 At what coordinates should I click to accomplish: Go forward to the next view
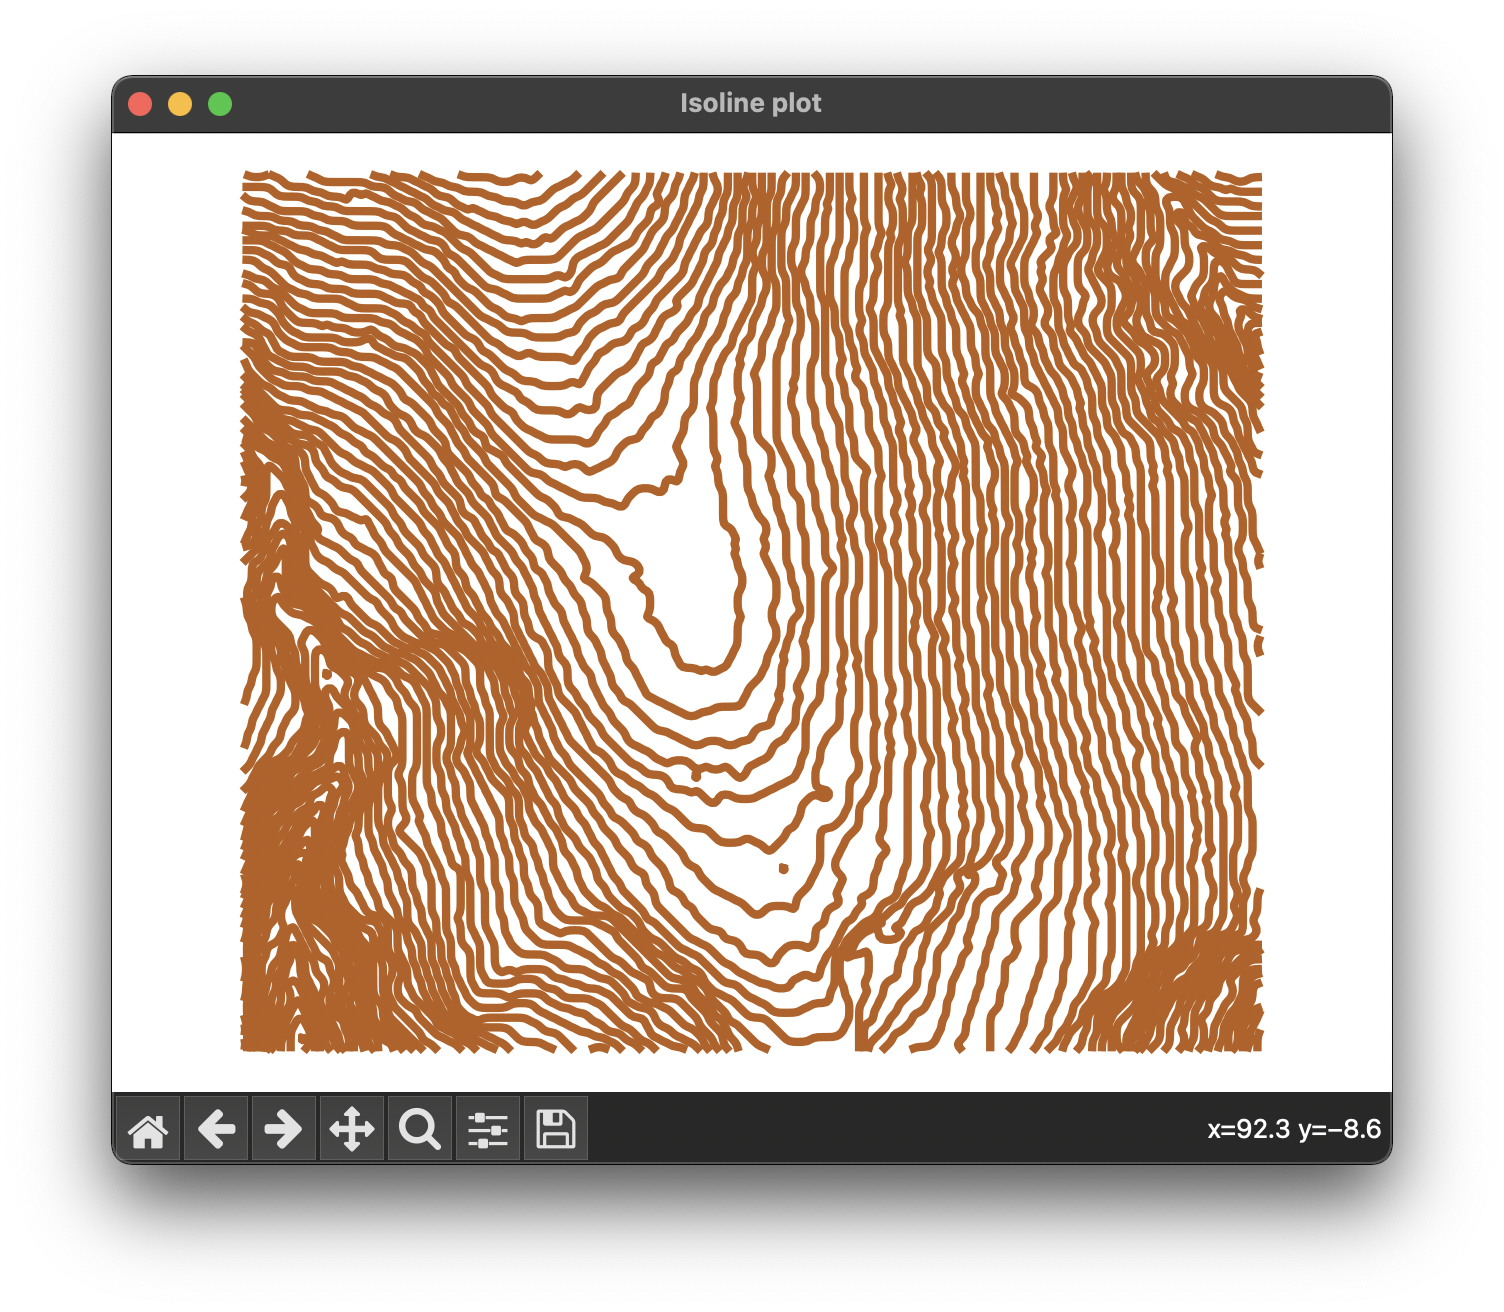pyautogui.click(x=284, y=1130)
